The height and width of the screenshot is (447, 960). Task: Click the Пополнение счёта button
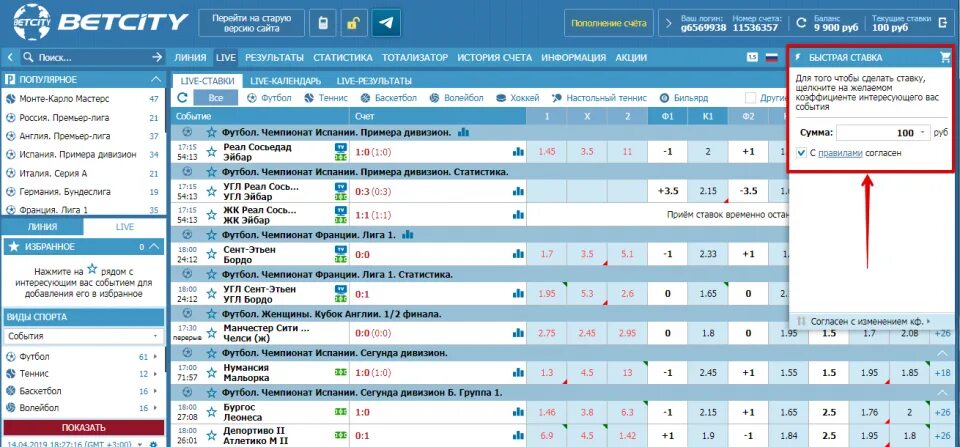609,23
